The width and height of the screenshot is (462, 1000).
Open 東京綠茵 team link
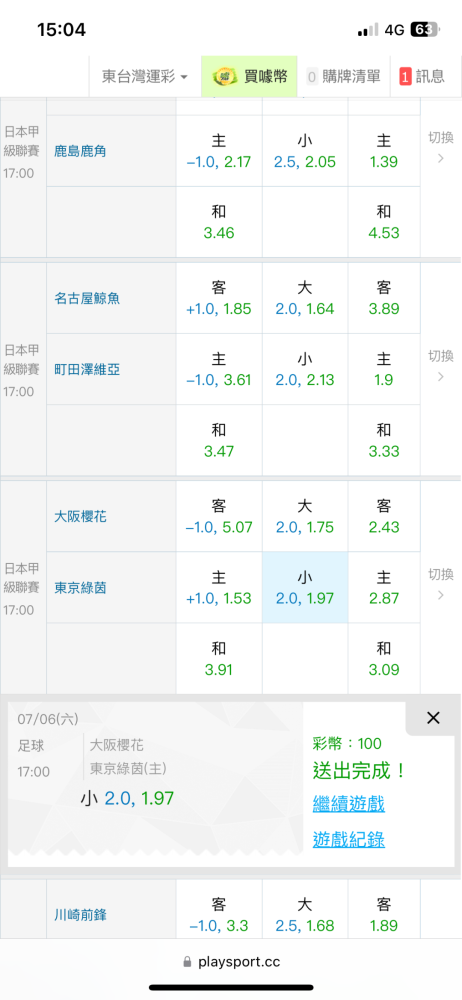coord(80,588)
